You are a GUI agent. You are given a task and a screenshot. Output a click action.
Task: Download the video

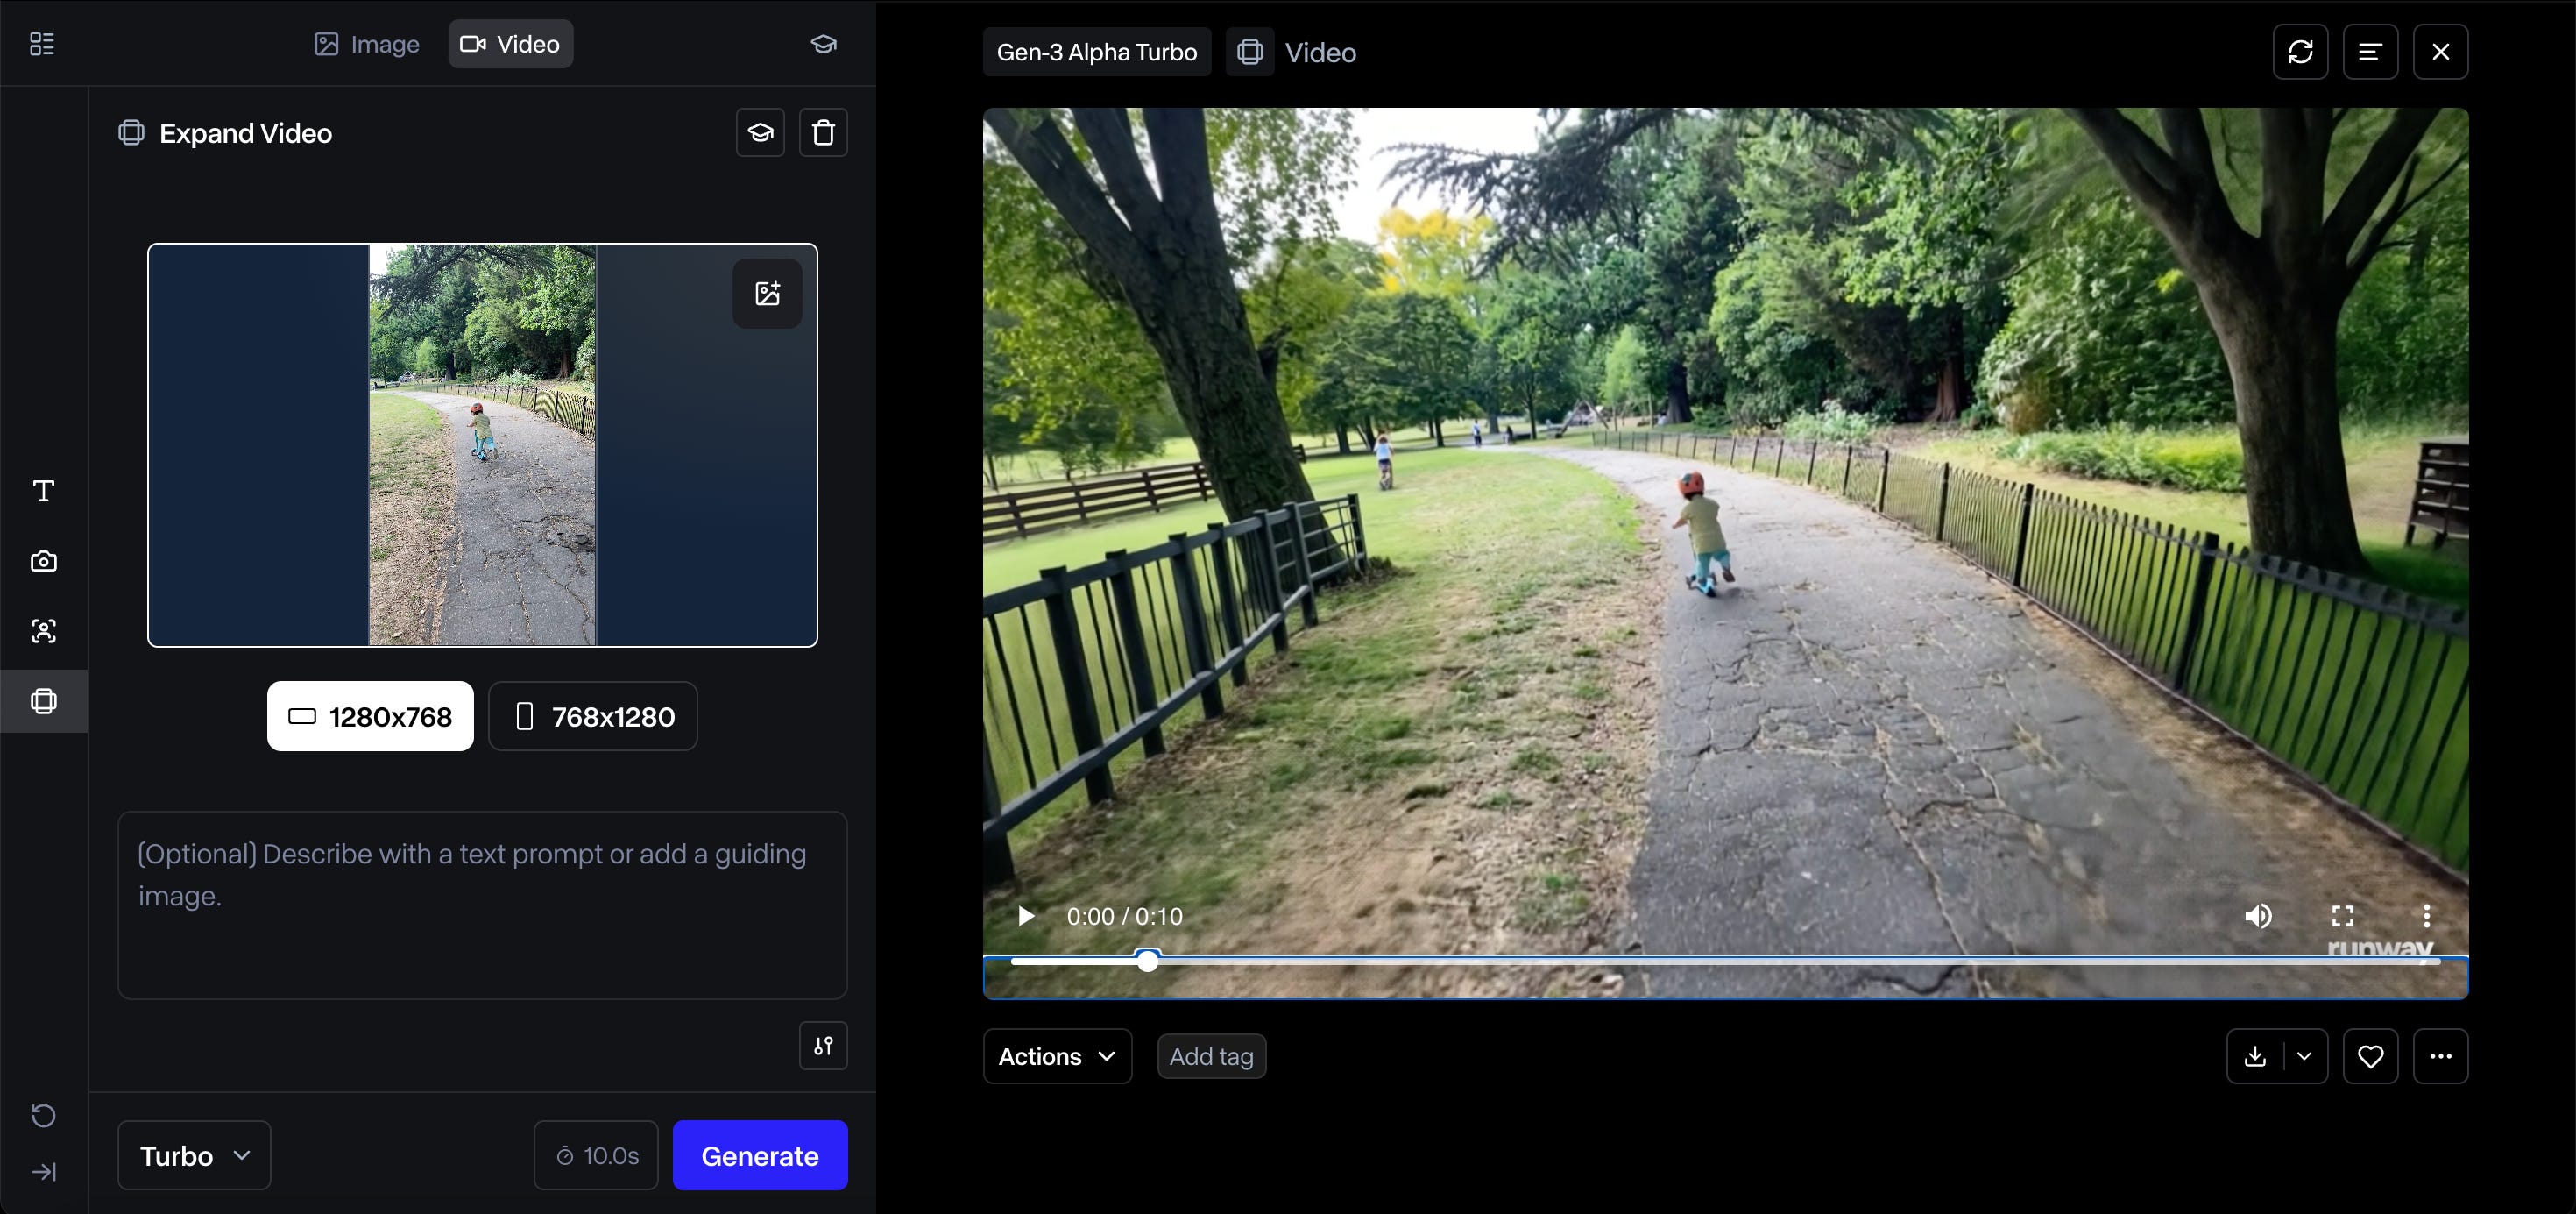2255,1056
